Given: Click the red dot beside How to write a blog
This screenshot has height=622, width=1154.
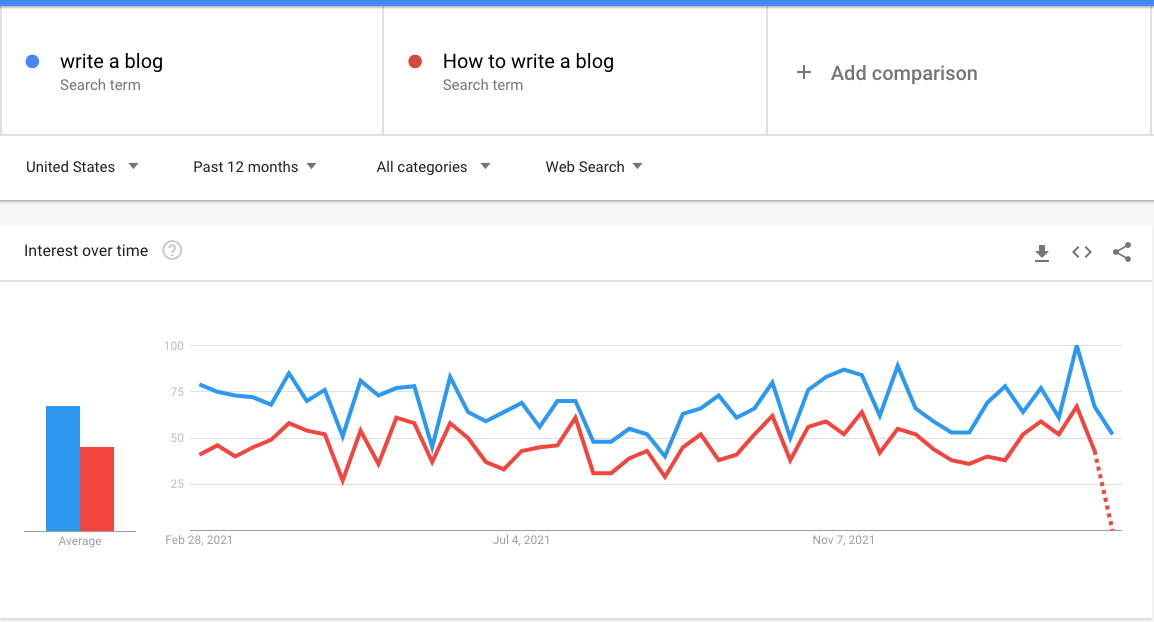Looking at the screenshot, I should point(415,62).
